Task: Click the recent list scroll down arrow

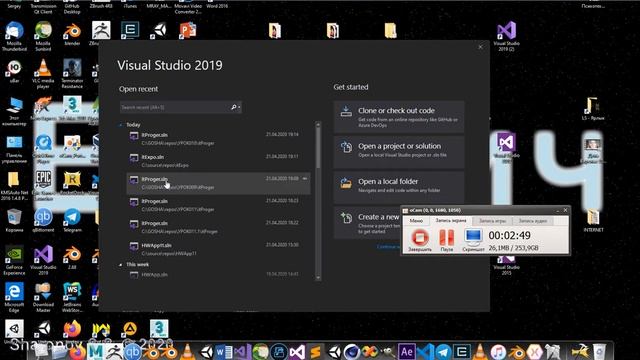Action: pos(318,278)
